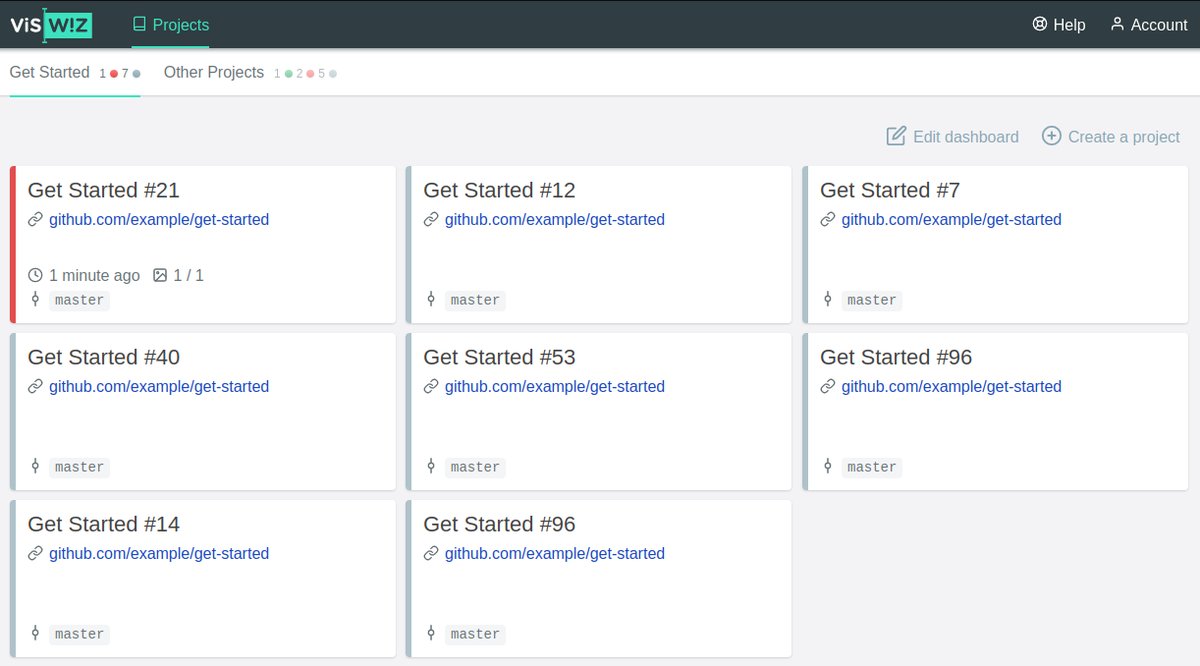Click the Edit dashboard pencil icon

point(896,136)
